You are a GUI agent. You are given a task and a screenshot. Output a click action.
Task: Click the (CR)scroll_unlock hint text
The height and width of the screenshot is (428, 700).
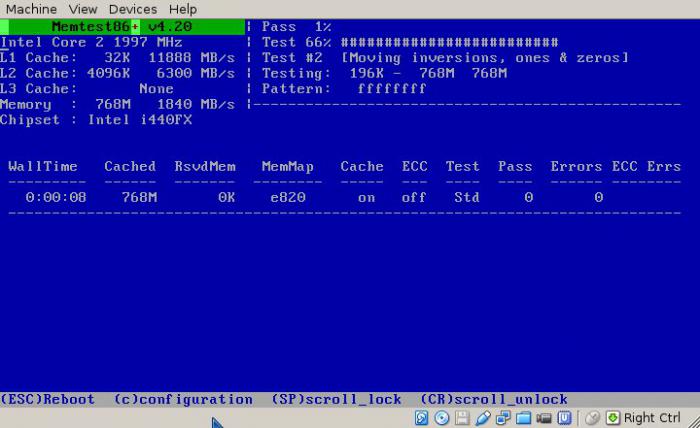coord(494,399)
